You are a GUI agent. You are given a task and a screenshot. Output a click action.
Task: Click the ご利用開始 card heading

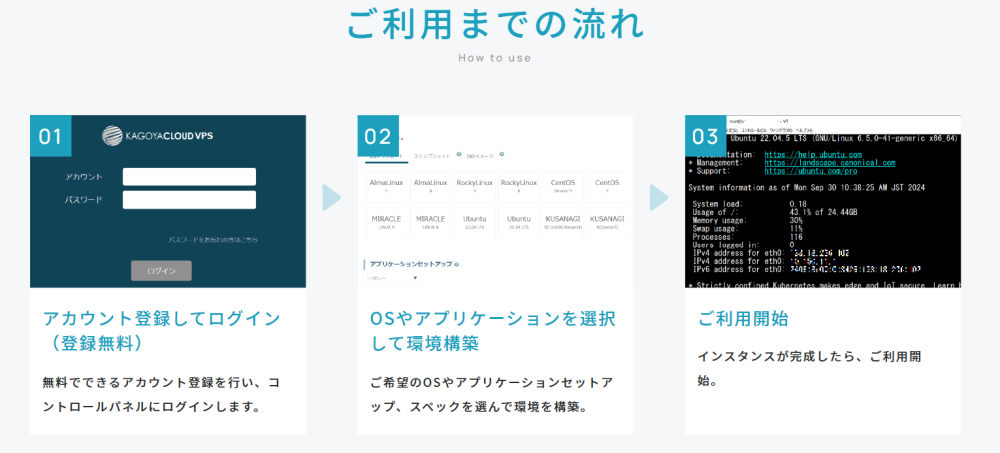[742, 319]
